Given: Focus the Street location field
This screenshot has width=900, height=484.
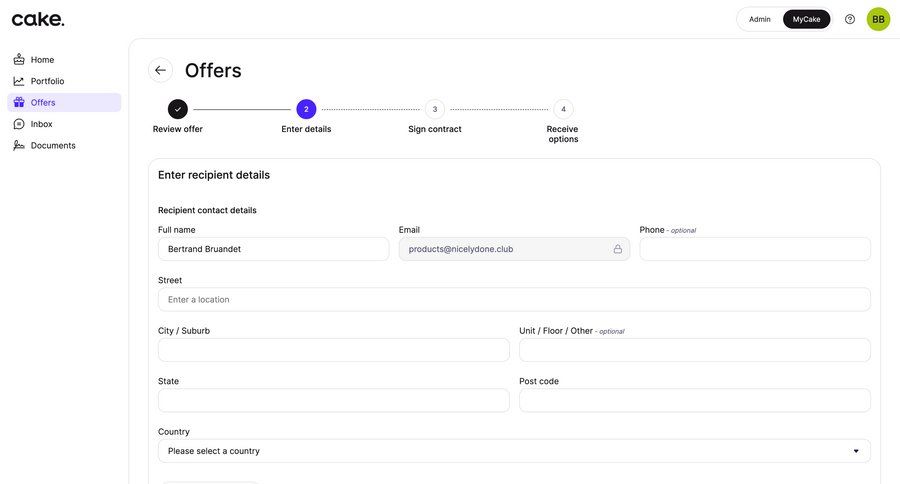Looking at the screenshot, I should (514, 300).
